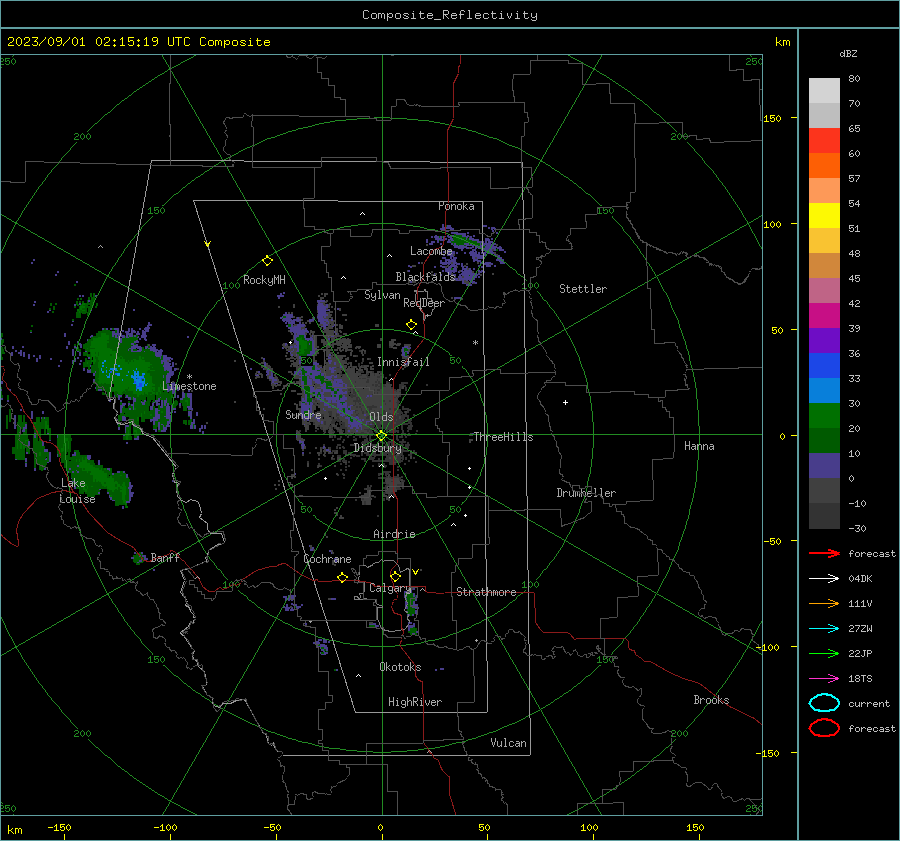Click the cyan 27ZW arrow legend icon

pos(824,629)
